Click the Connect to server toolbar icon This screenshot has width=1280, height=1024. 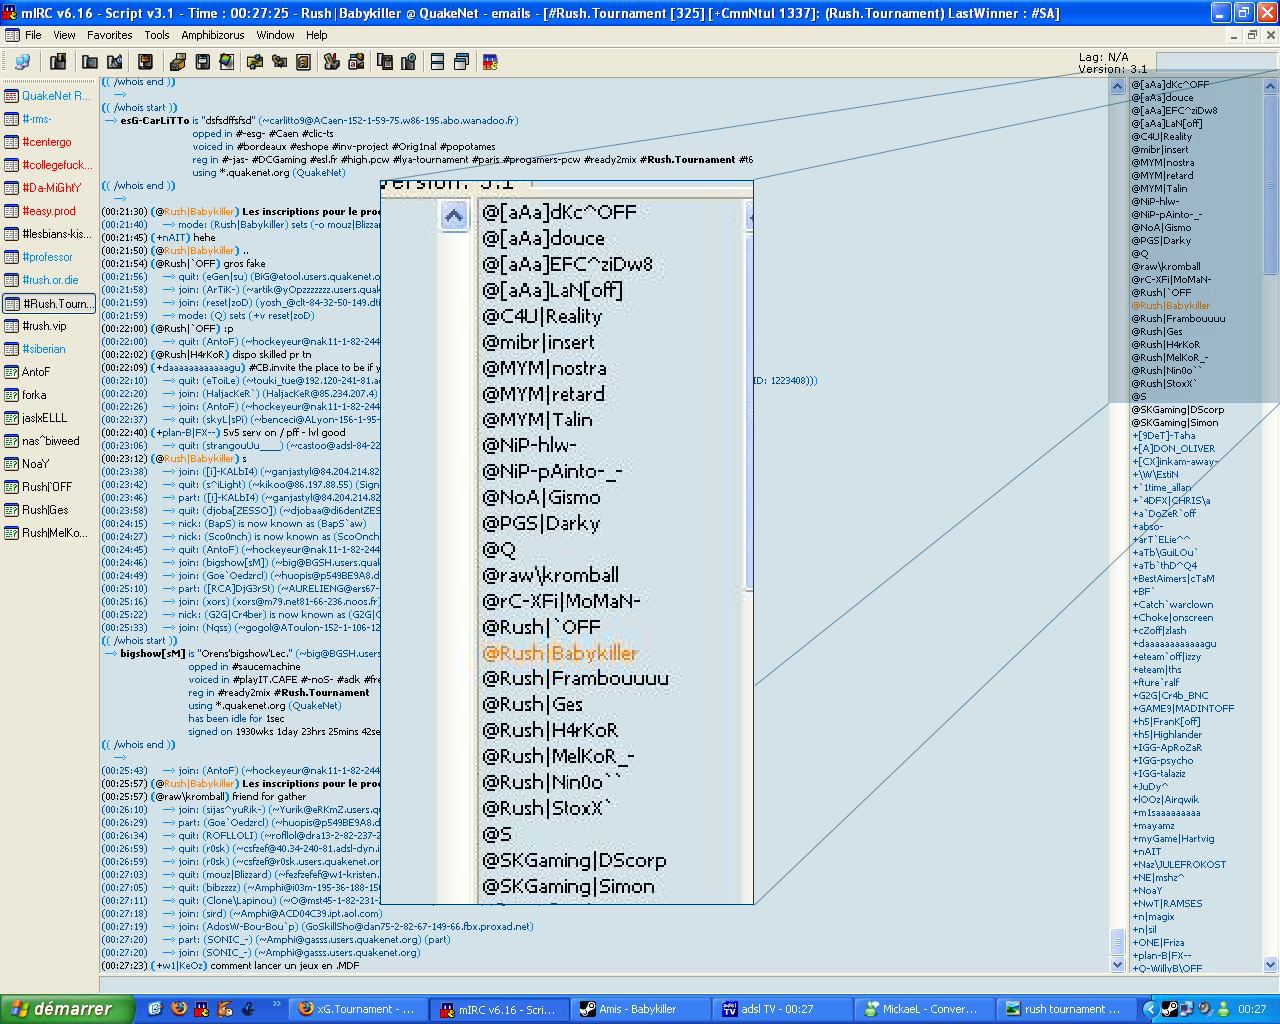pyautogui.click(x=21, y=62)
